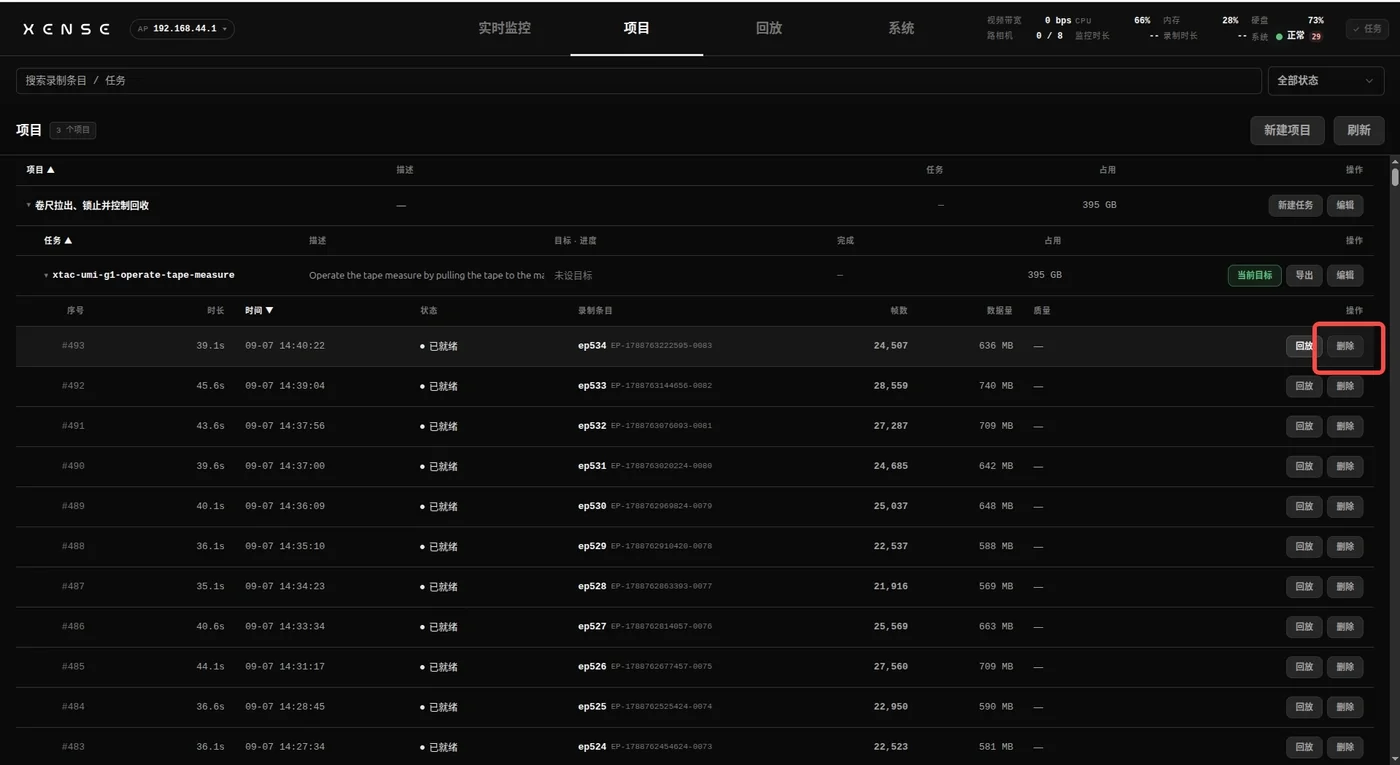Click 删除 on the ep530 row

point(1345,506)
